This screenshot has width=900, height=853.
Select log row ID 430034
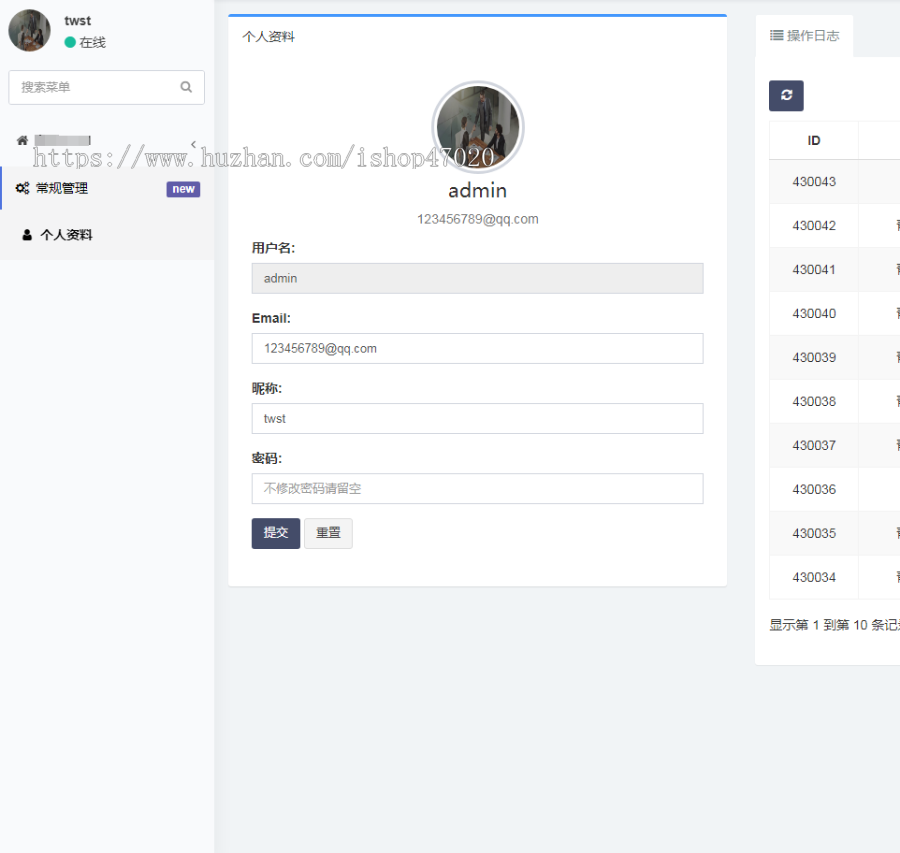[814, 577]
